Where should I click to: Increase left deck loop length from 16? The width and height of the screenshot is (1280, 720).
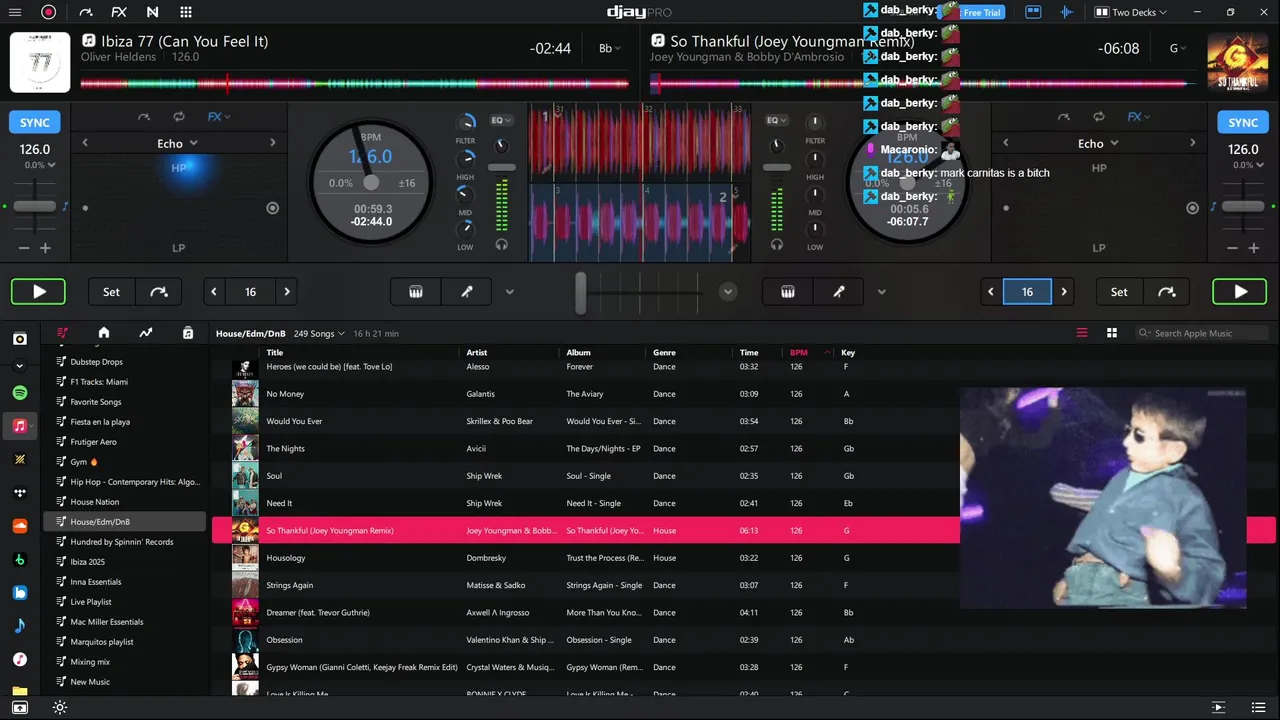pyautogui.click(x=287, y=292)
